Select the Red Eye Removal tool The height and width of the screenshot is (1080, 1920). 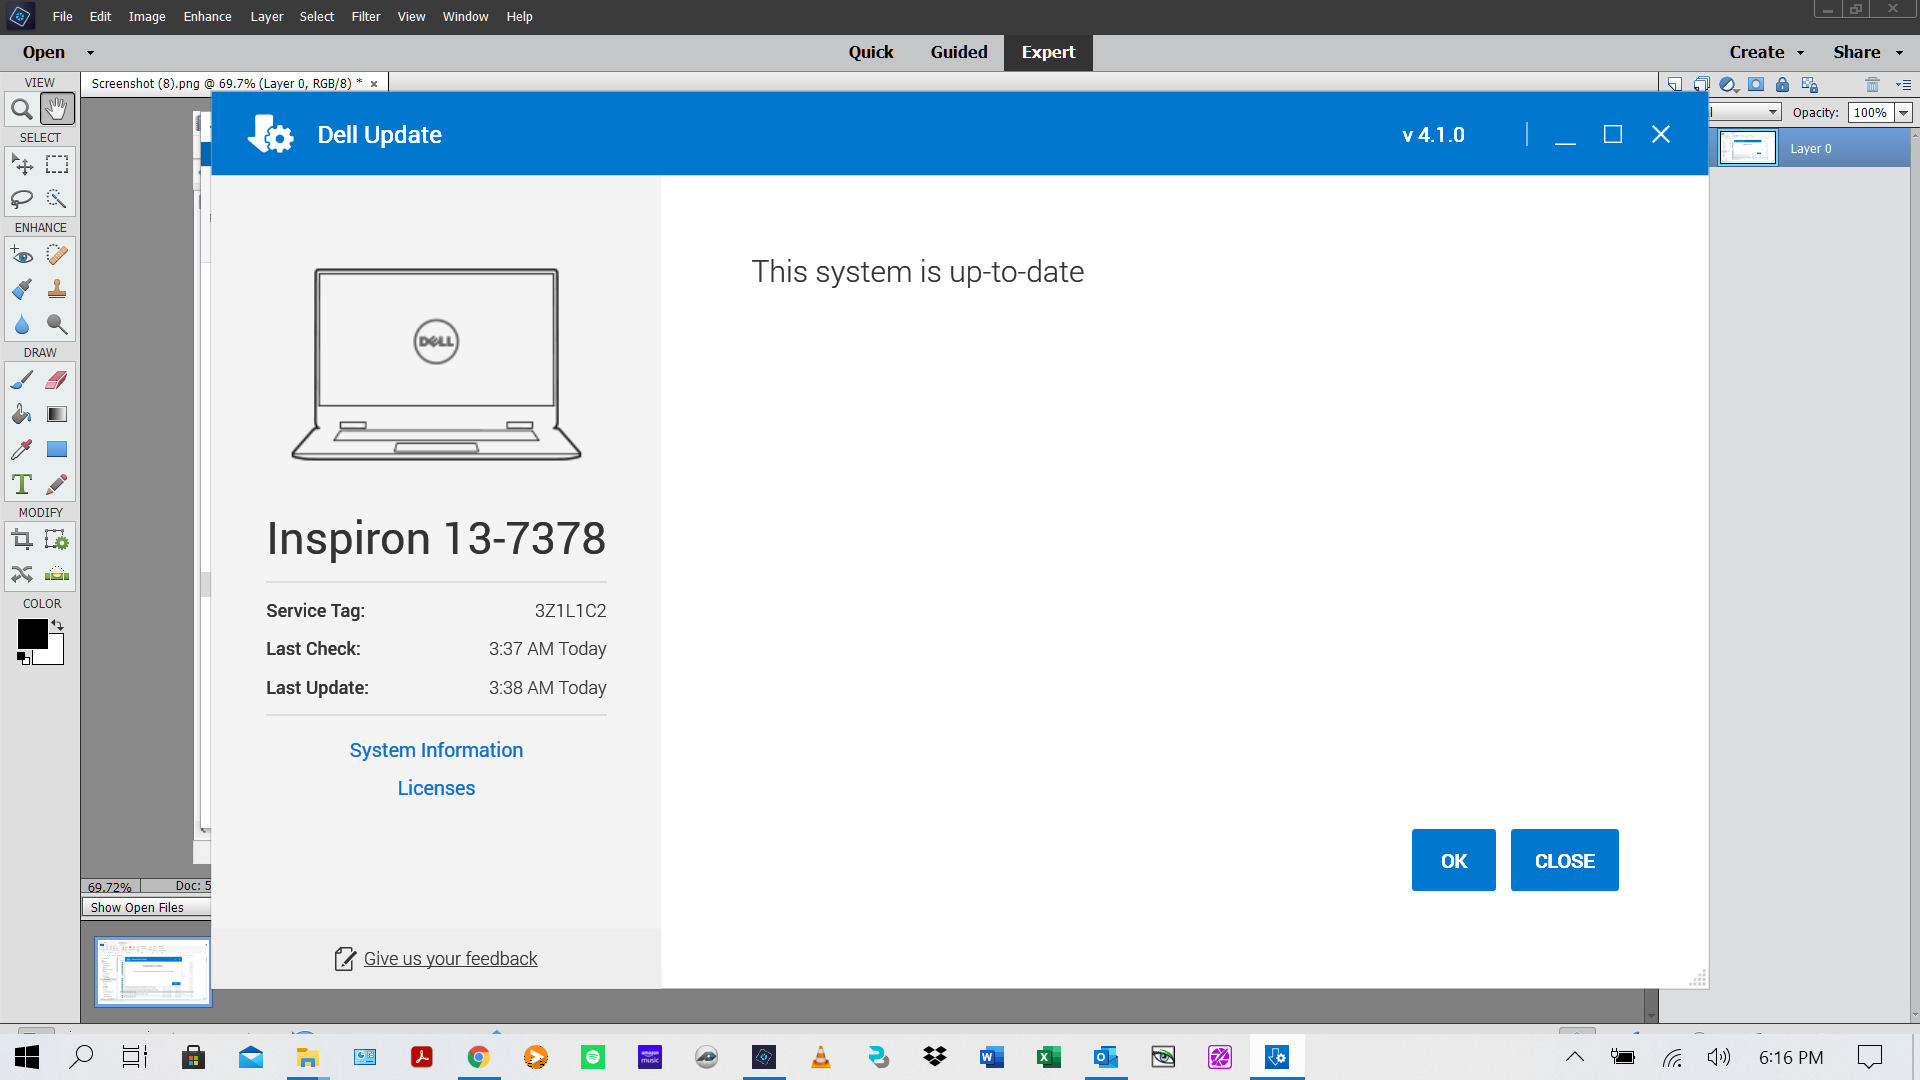pyautogui.click(x=21, y=256)
